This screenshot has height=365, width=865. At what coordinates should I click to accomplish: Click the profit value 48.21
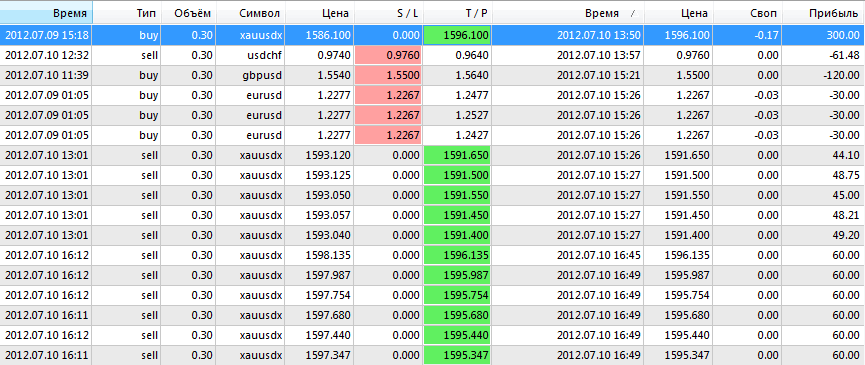point(847,215)
